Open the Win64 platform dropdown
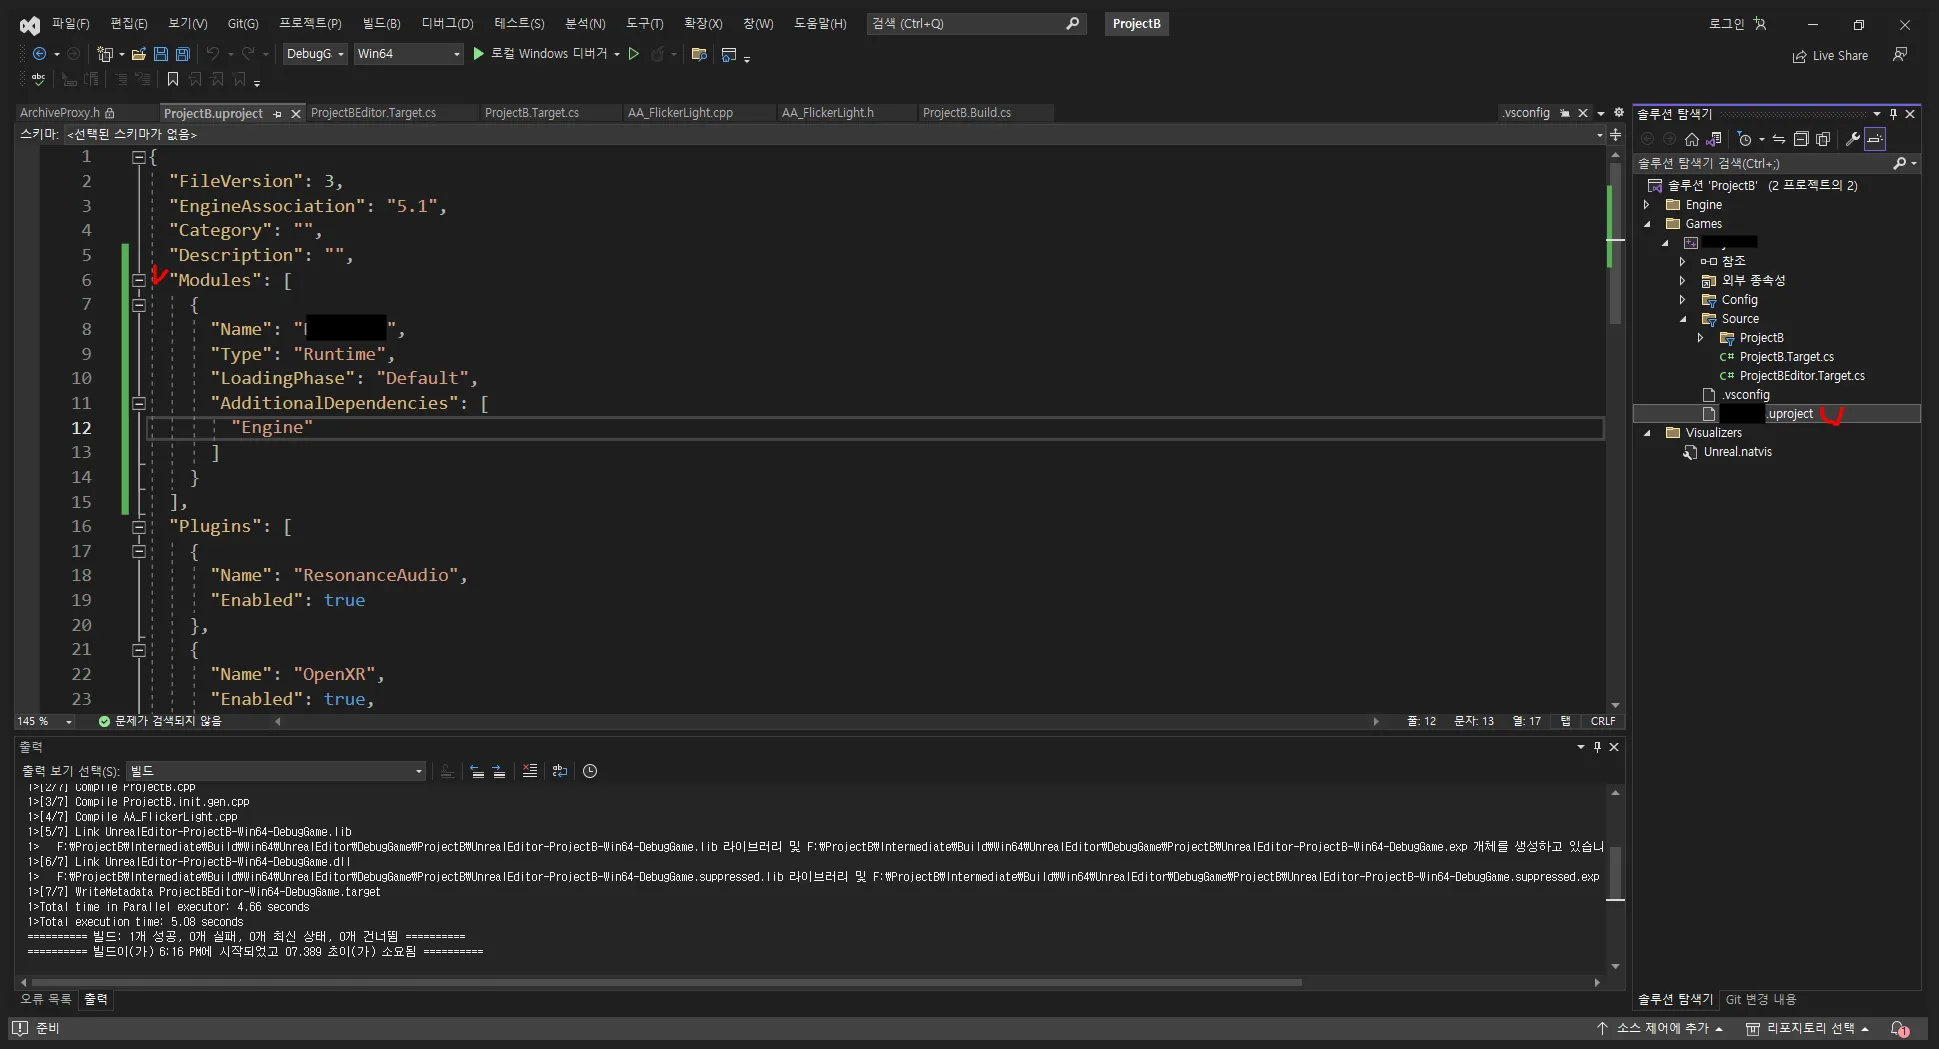Viewport: 1939px width, 1049px height. (408, 54)
